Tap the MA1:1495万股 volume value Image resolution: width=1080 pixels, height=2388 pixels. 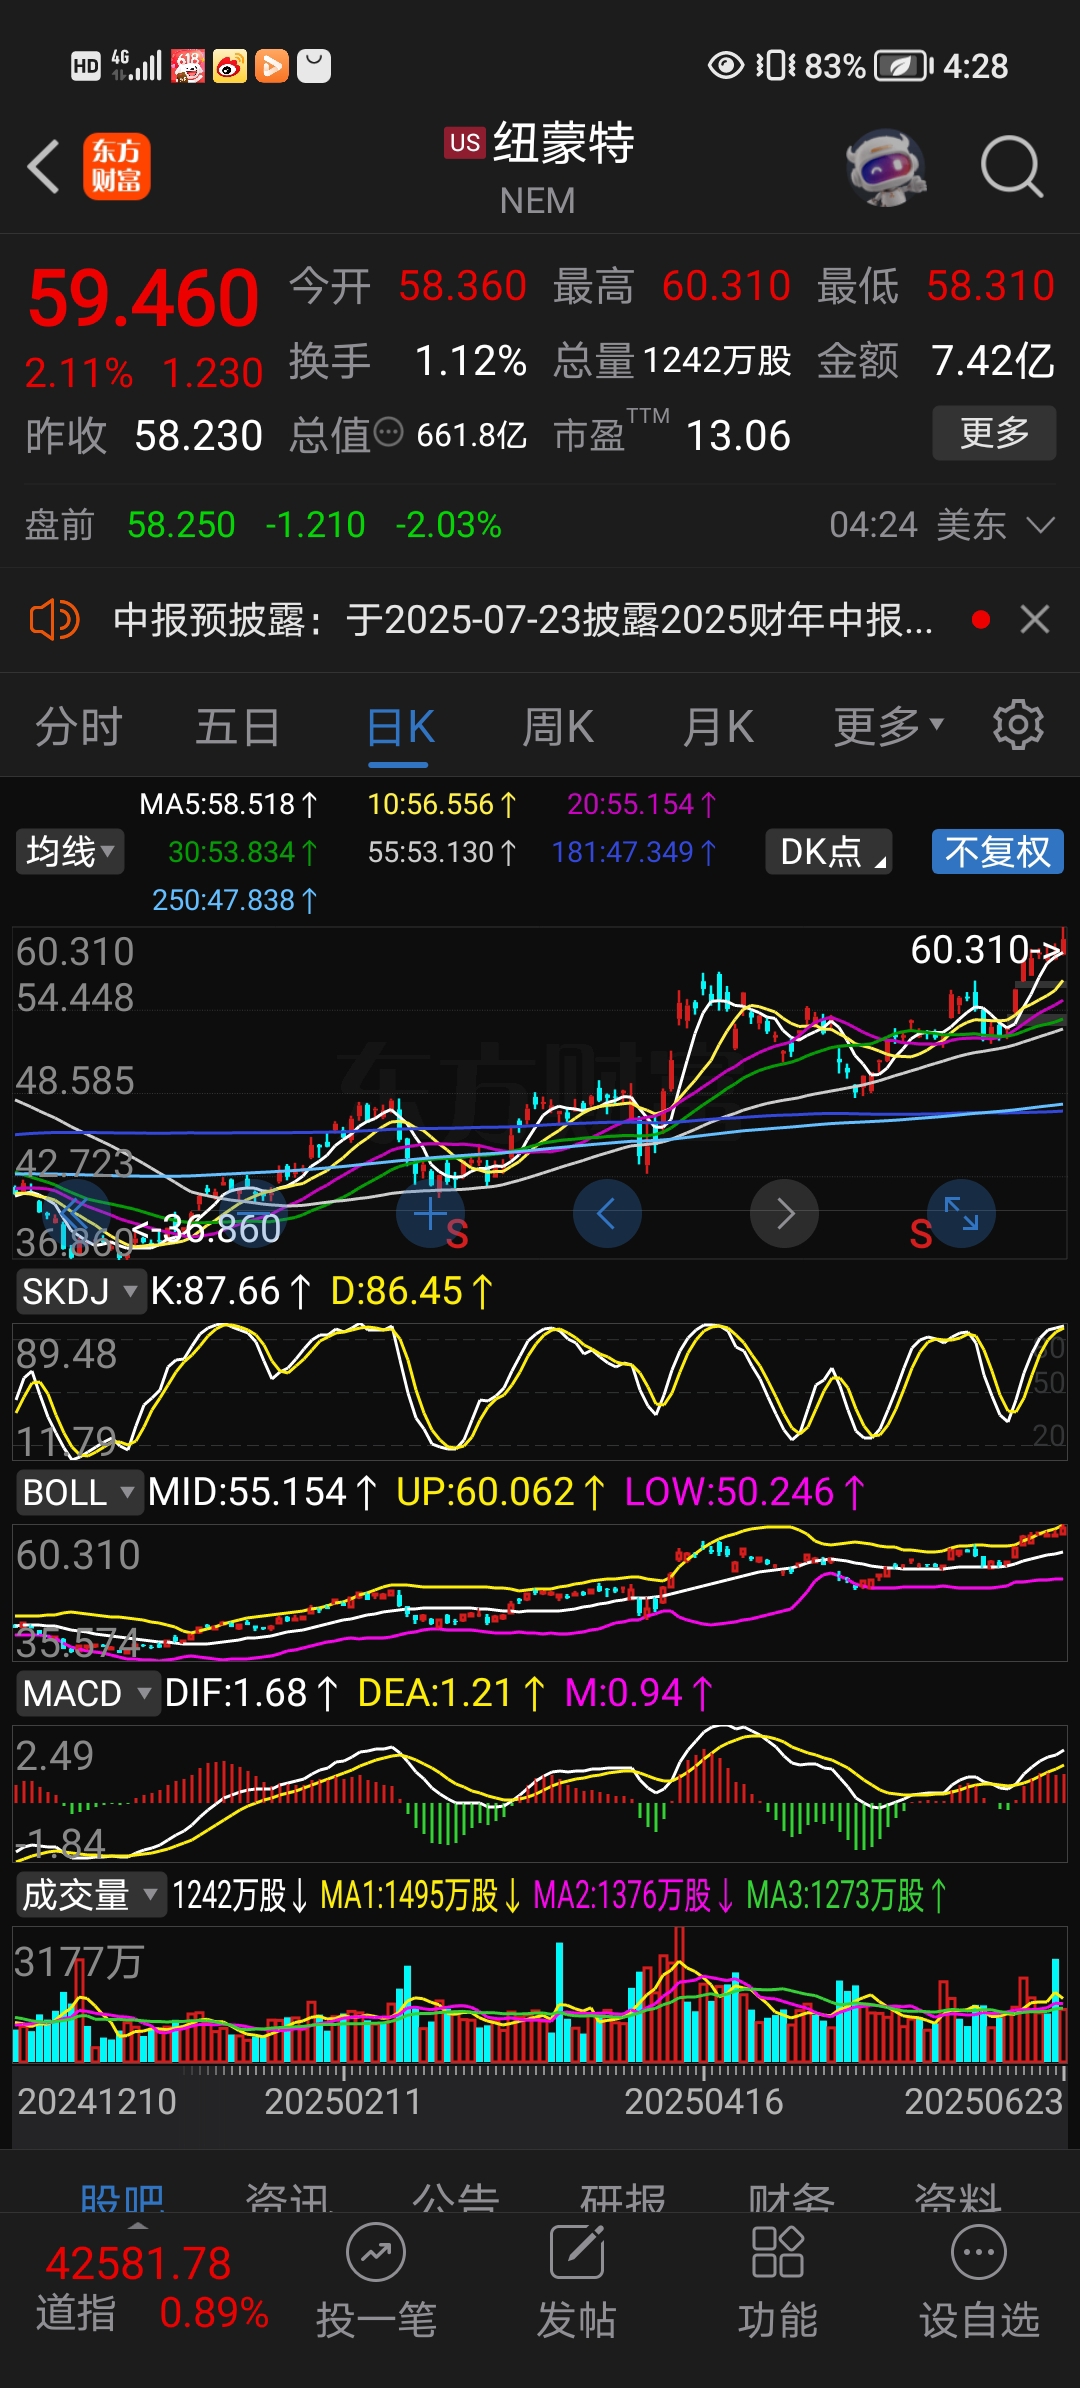pos(421,1894)
